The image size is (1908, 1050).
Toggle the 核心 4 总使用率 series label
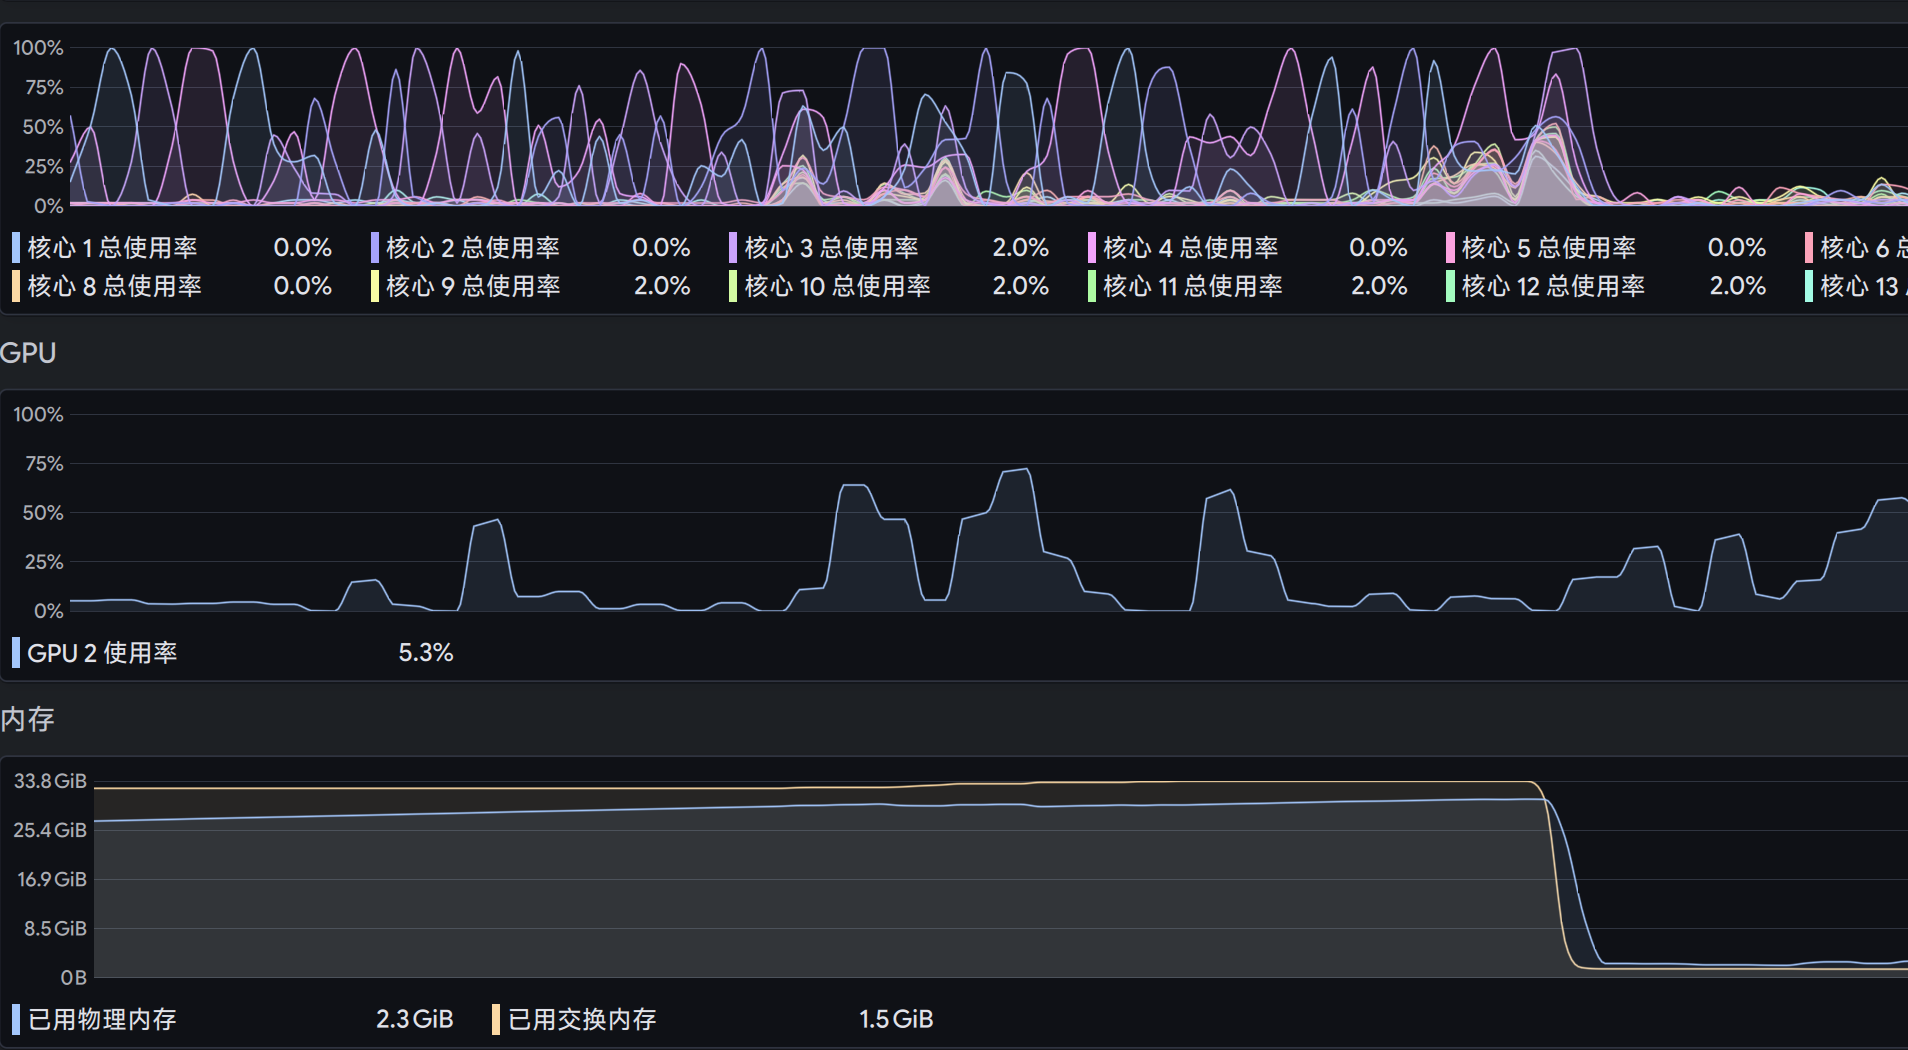pyautogui.click(x=1190, y=247)
